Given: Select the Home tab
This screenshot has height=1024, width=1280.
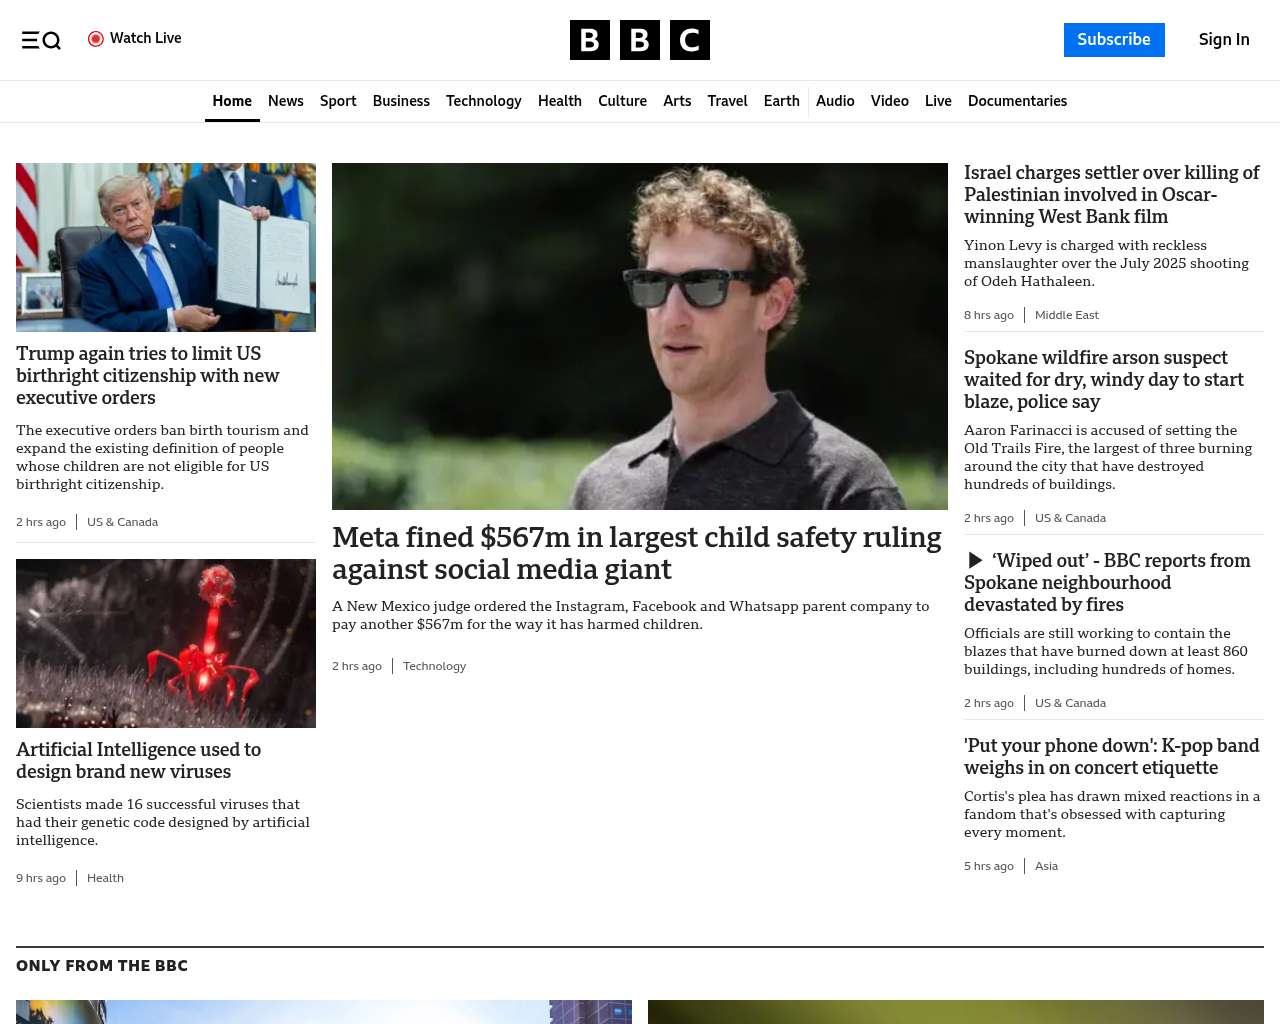Looking at the screenshot, I should coord(232,101).
